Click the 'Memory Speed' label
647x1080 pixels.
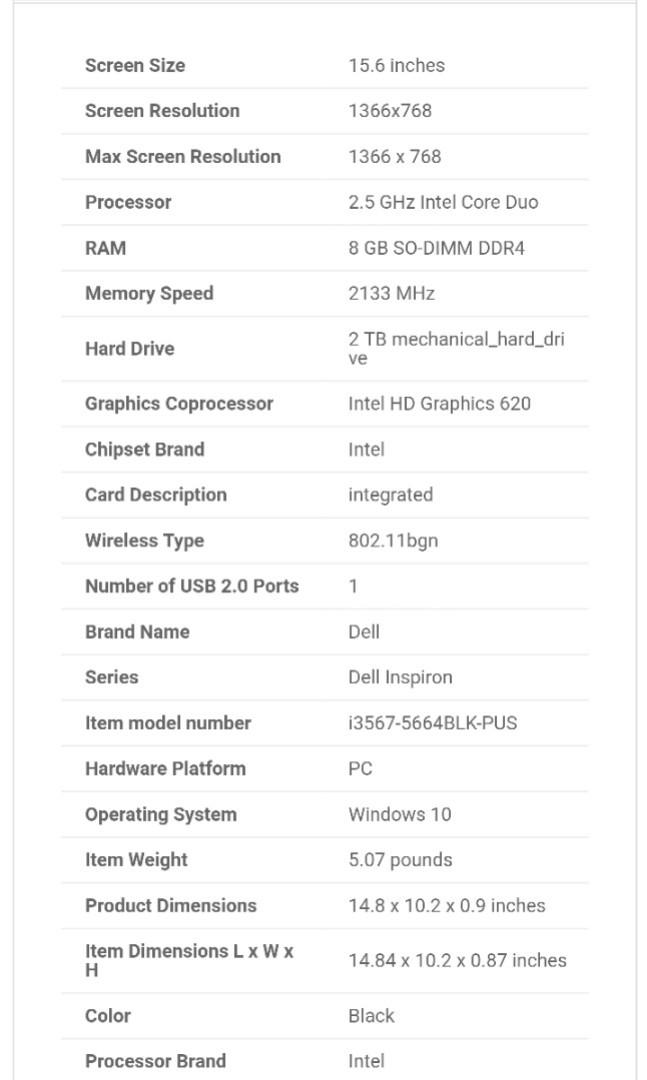[150, 293]
